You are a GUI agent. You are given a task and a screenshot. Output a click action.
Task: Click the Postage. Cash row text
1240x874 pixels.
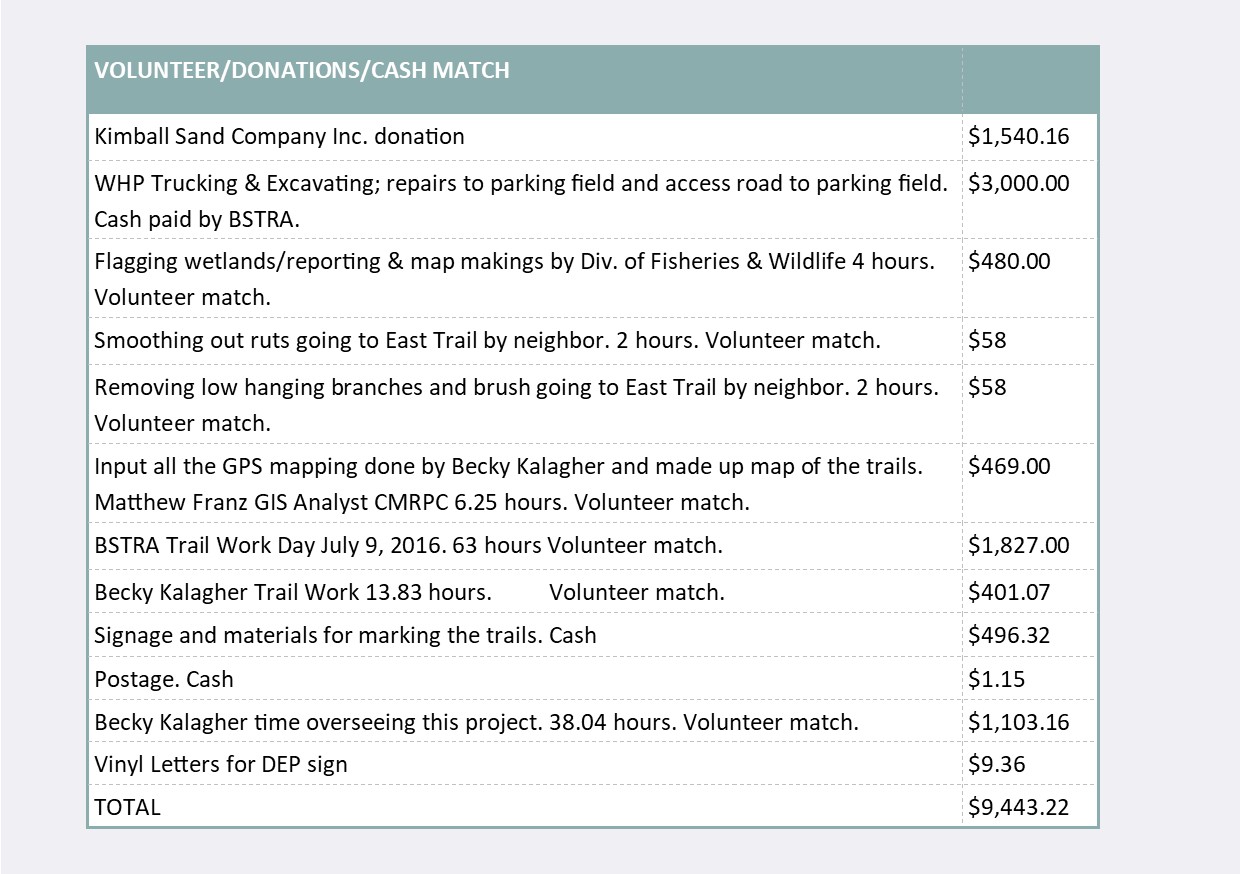pyautogui.click(x=164, y=680)
